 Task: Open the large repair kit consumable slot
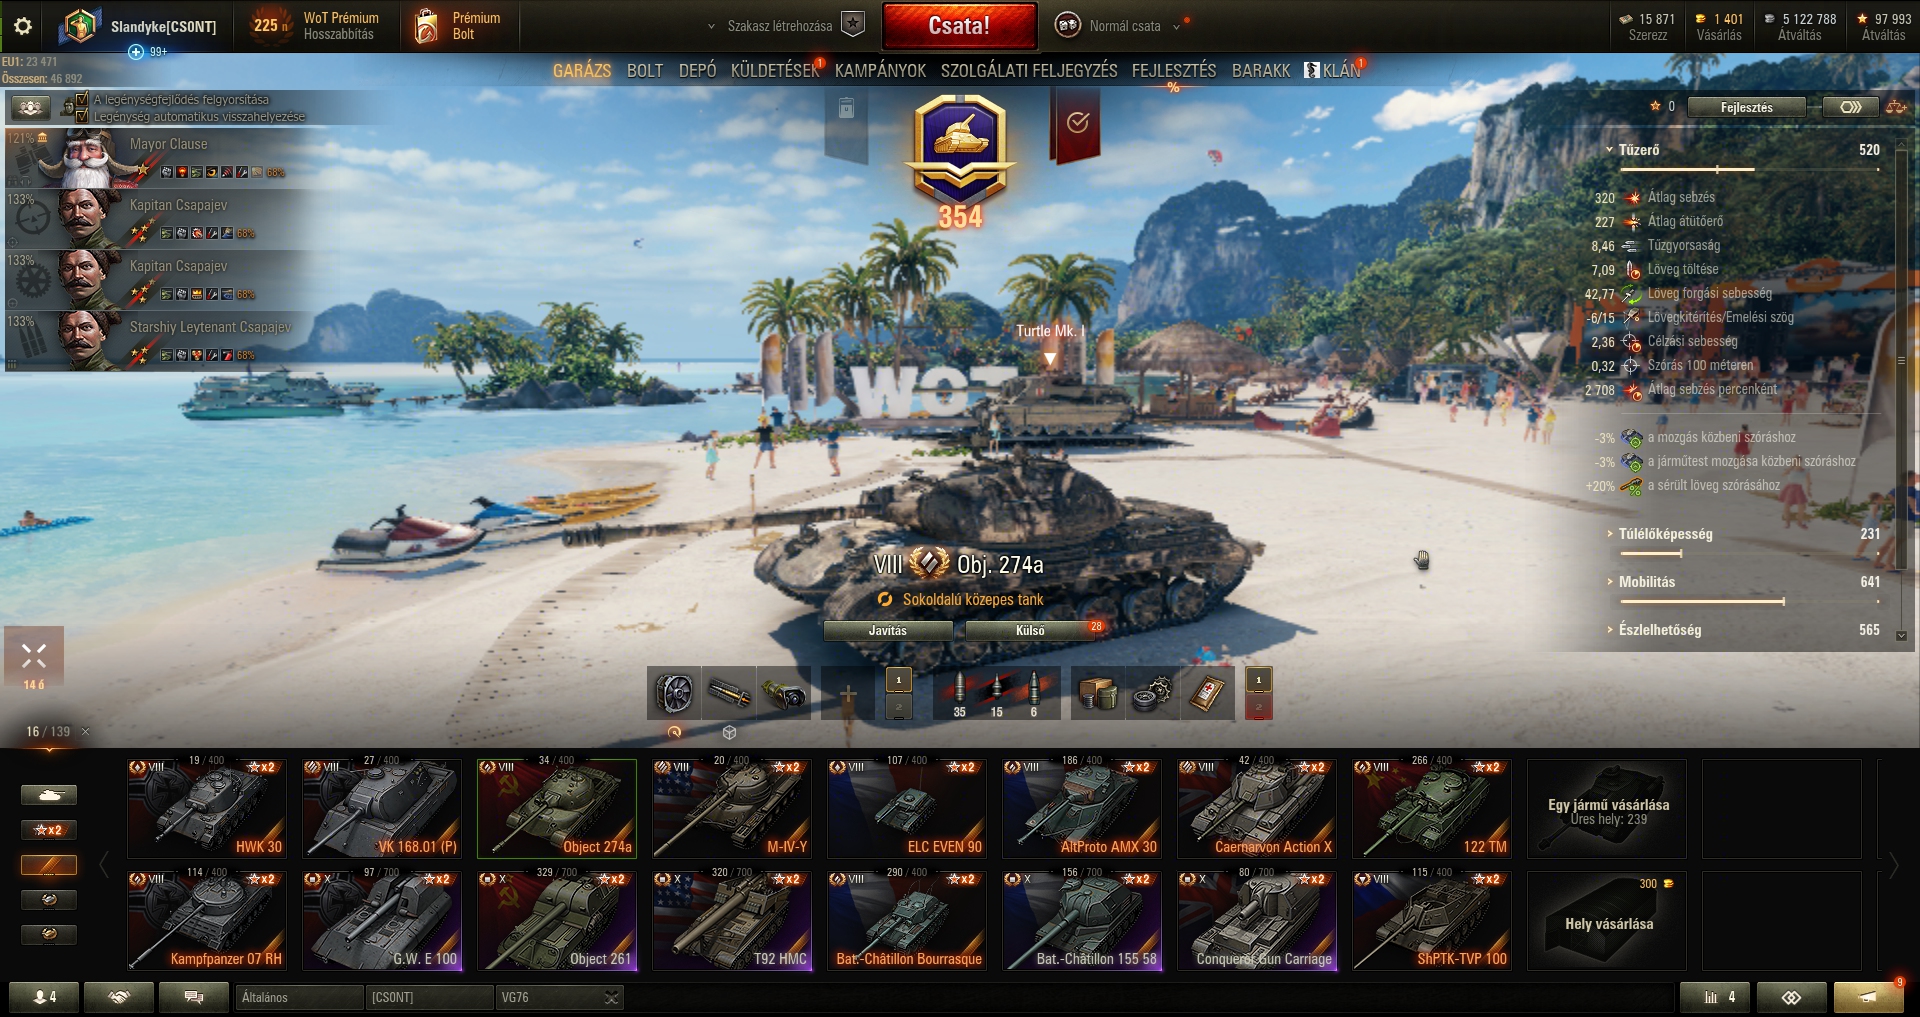tap(1152, 693)
